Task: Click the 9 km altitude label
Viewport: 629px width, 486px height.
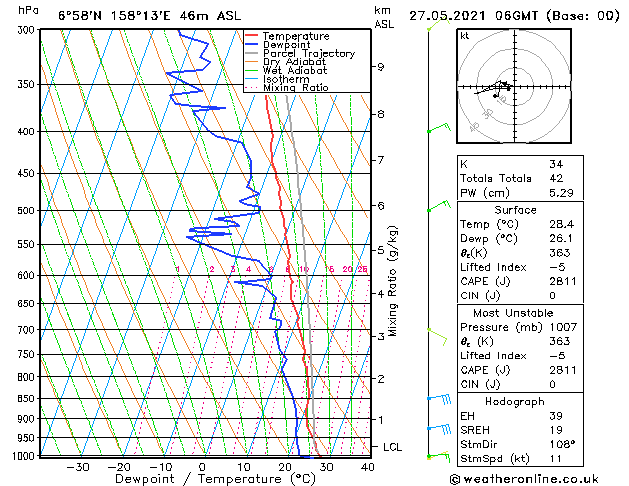Action: click(x=380, y=67)
